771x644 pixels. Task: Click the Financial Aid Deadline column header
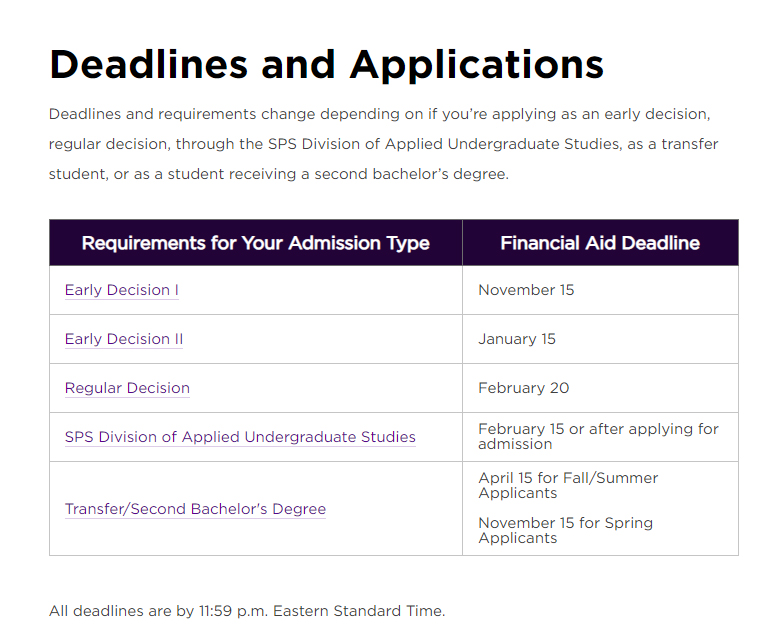600,243
